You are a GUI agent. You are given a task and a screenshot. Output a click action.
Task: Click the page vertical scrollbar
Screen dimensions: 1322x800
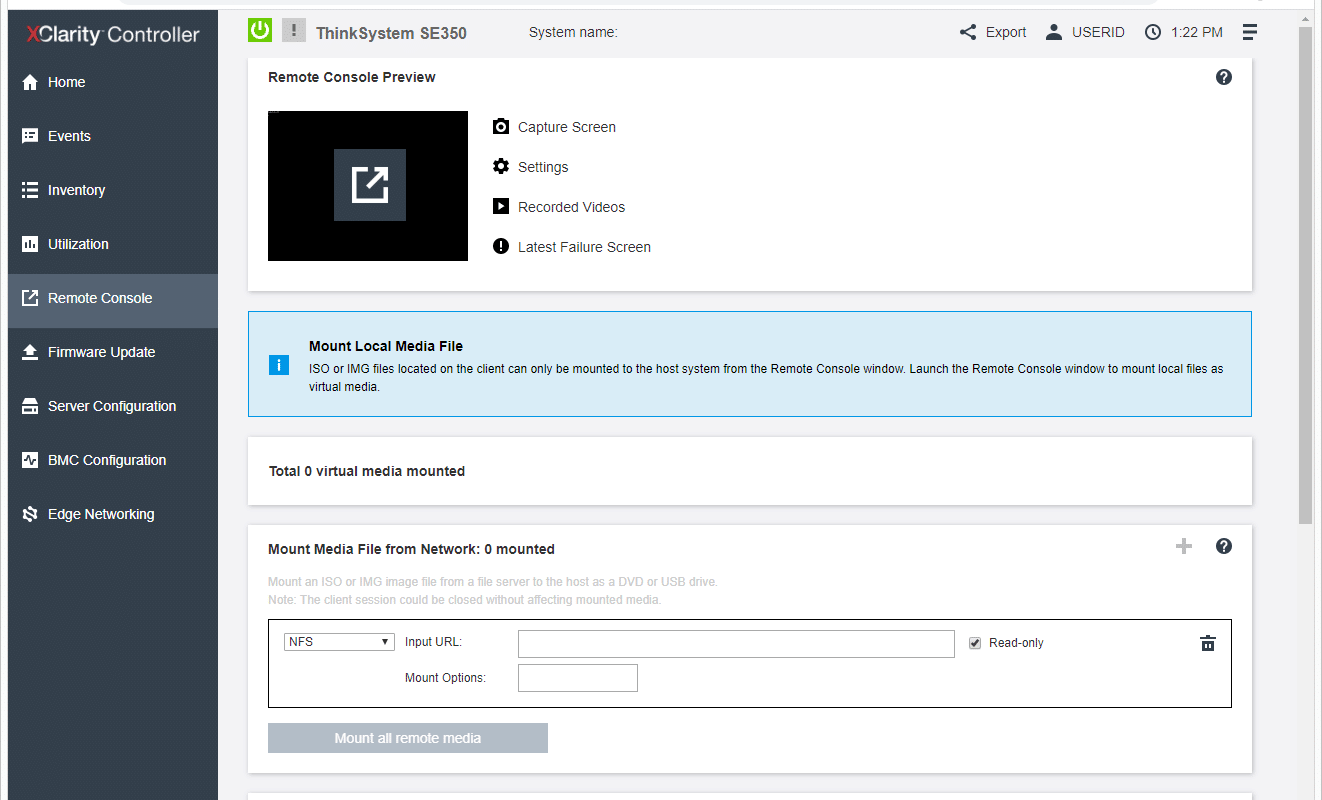pos(1306,275)
